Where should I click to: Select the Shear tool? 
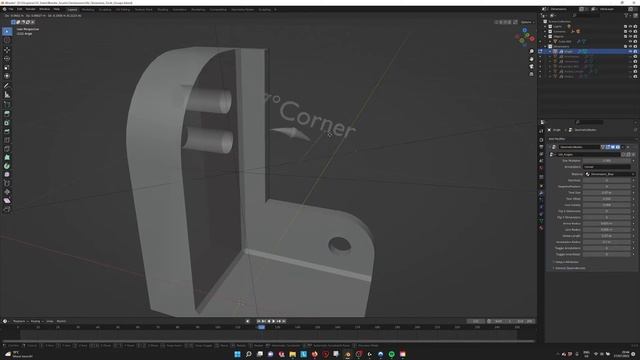7,200
